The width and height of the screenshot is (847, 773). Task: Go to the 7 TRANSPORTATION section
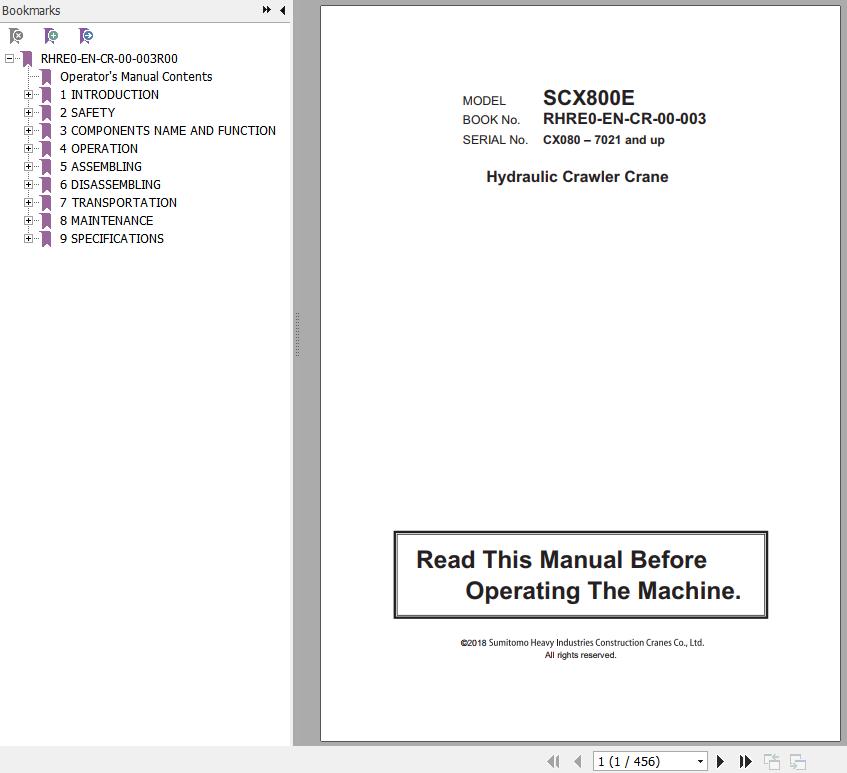click(118, 203)
